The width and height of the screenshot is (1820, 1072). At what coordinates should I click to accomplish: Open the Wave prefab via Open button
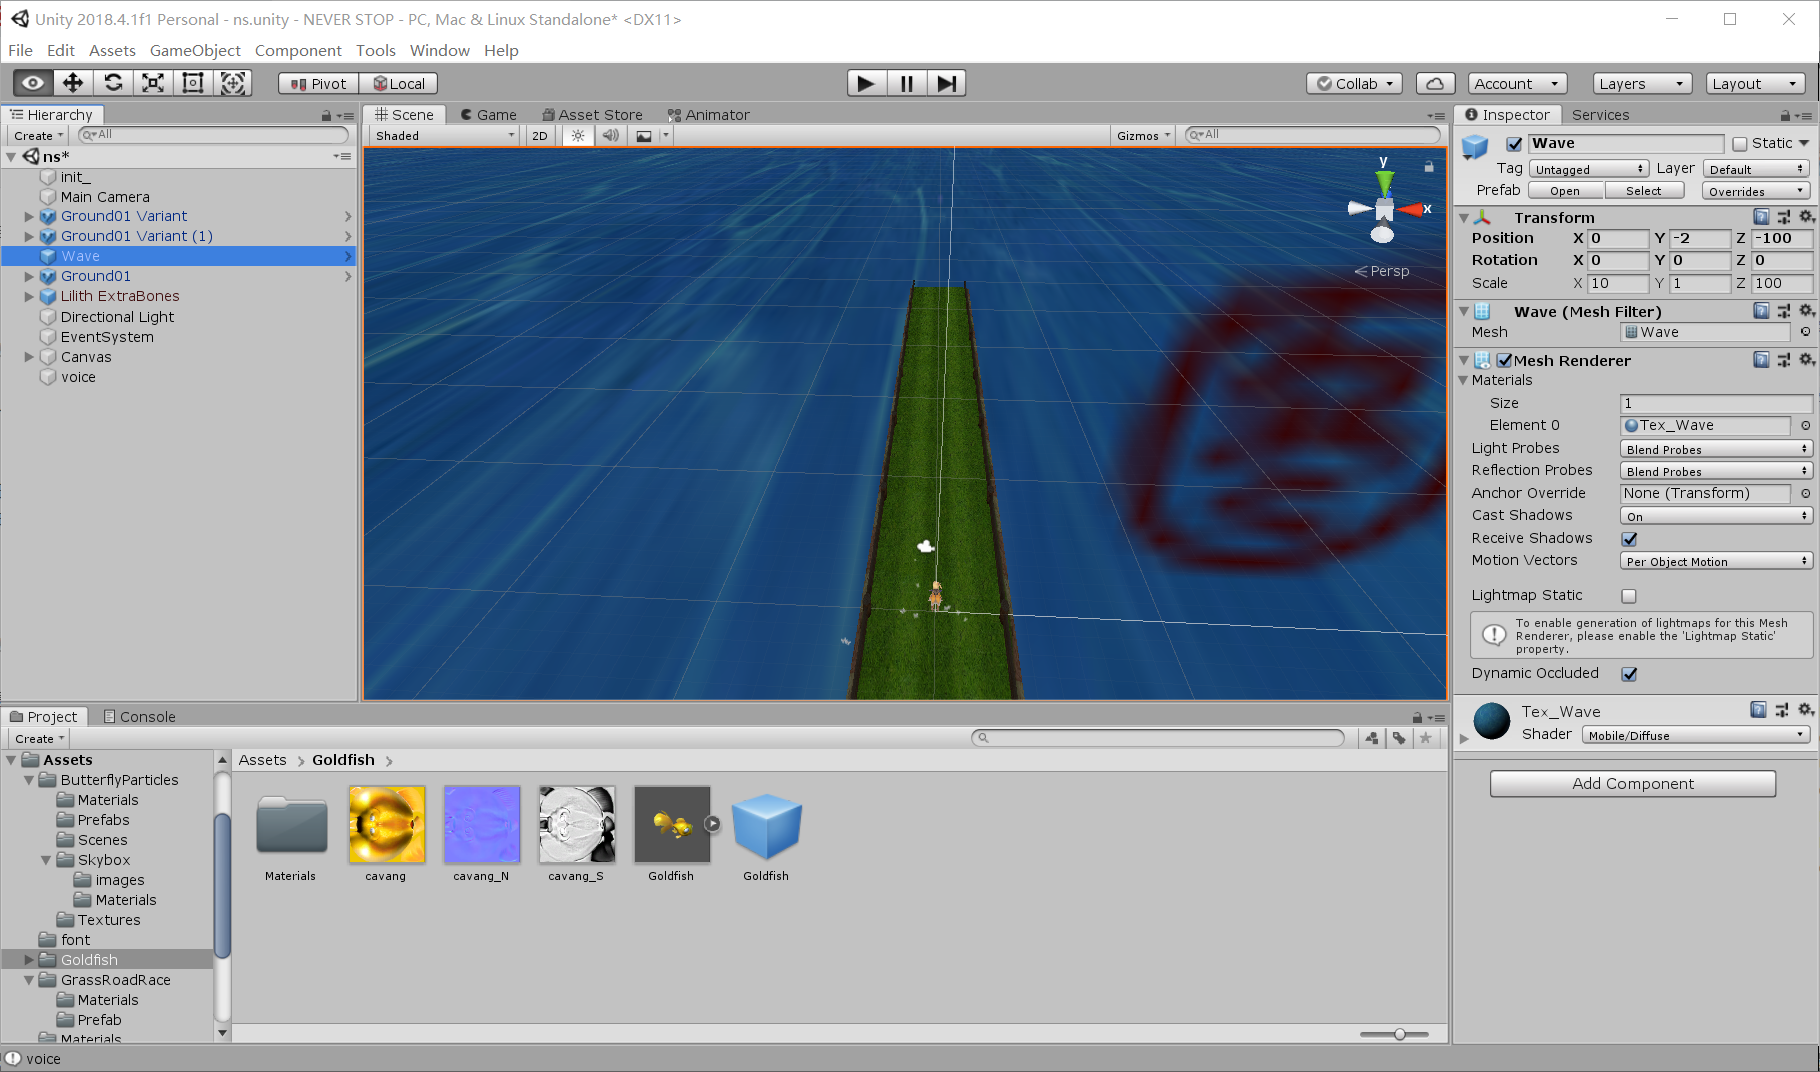[x=1564, y=190]
